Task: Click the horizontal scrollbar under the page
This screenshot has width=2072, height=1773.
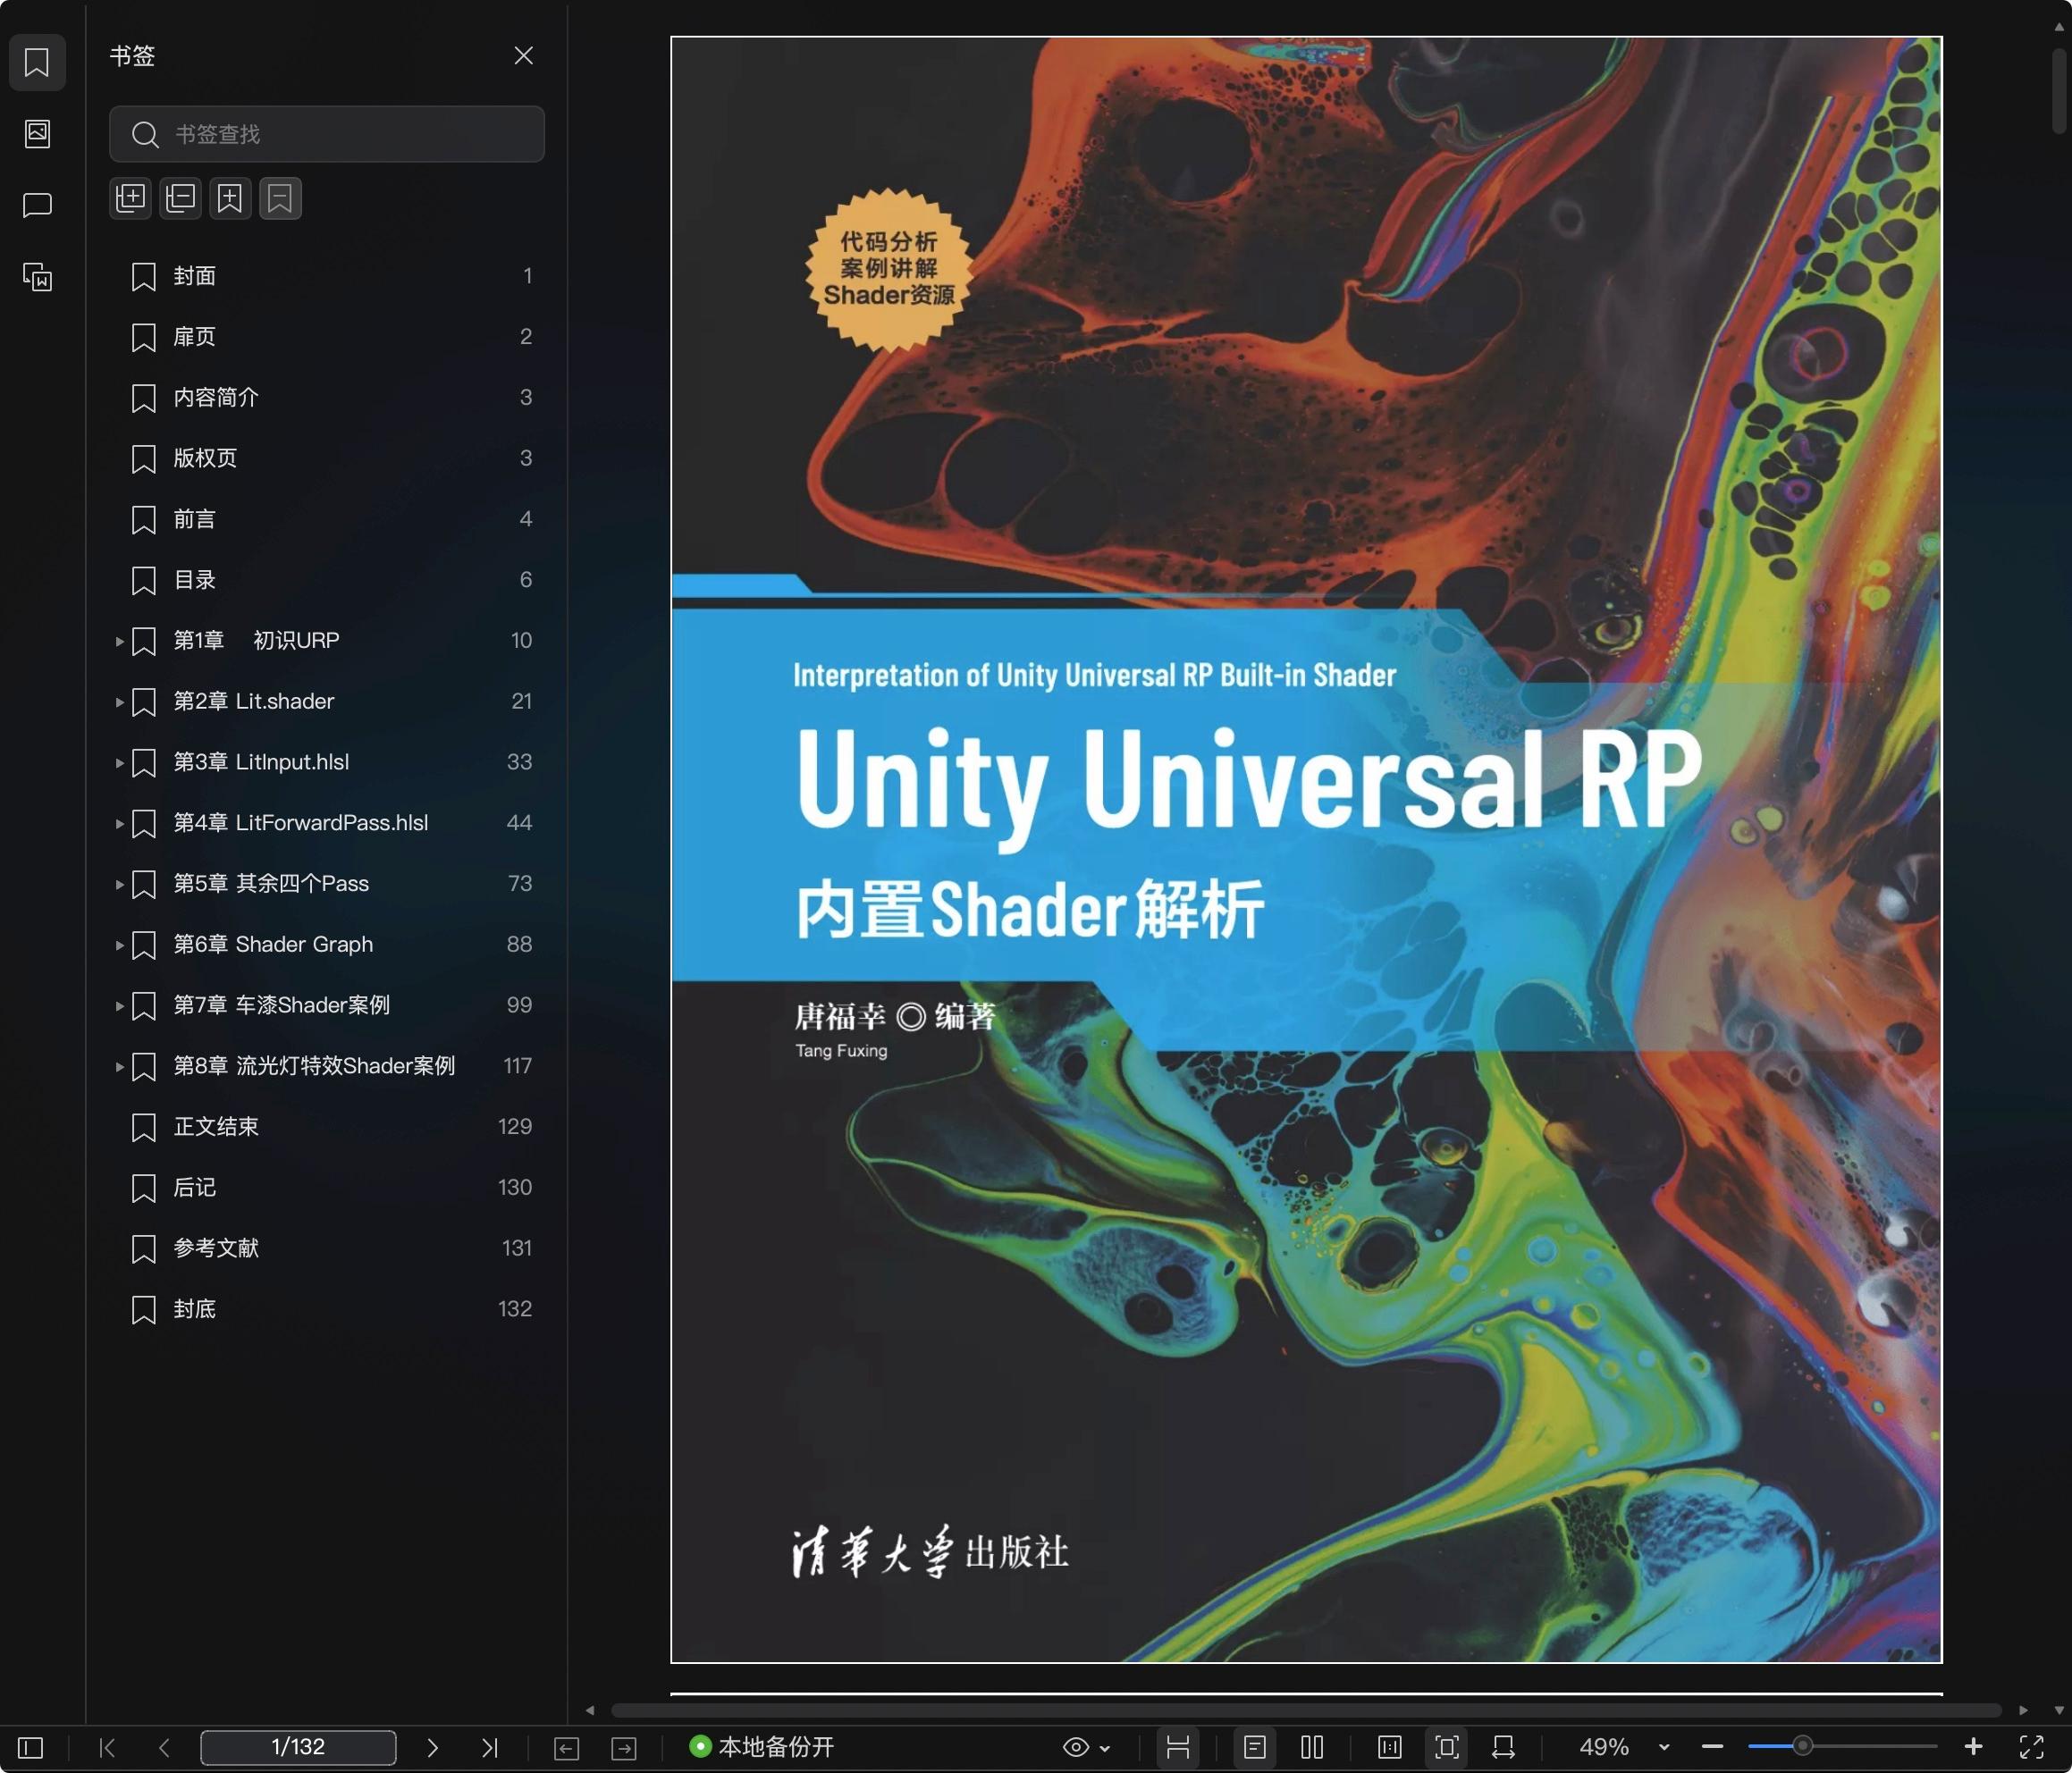Action: 1306,1710
